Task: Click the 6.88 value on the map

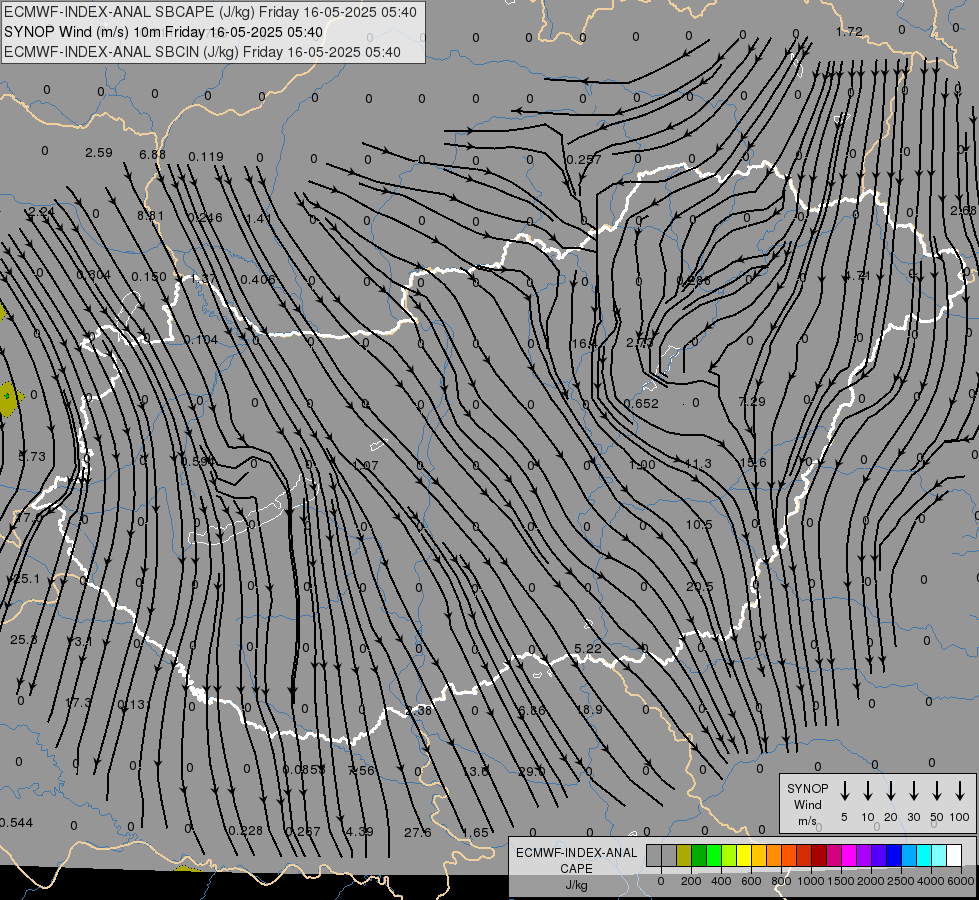Action: [x=152, y=154]
